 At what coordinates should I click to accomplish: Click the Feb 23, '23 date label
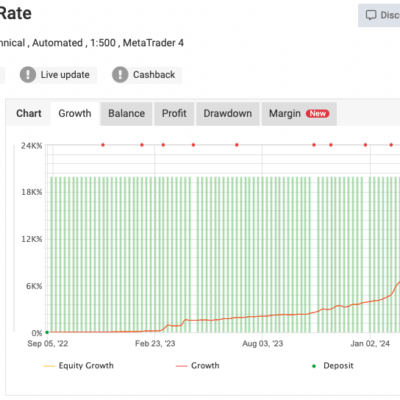[155, 343]
